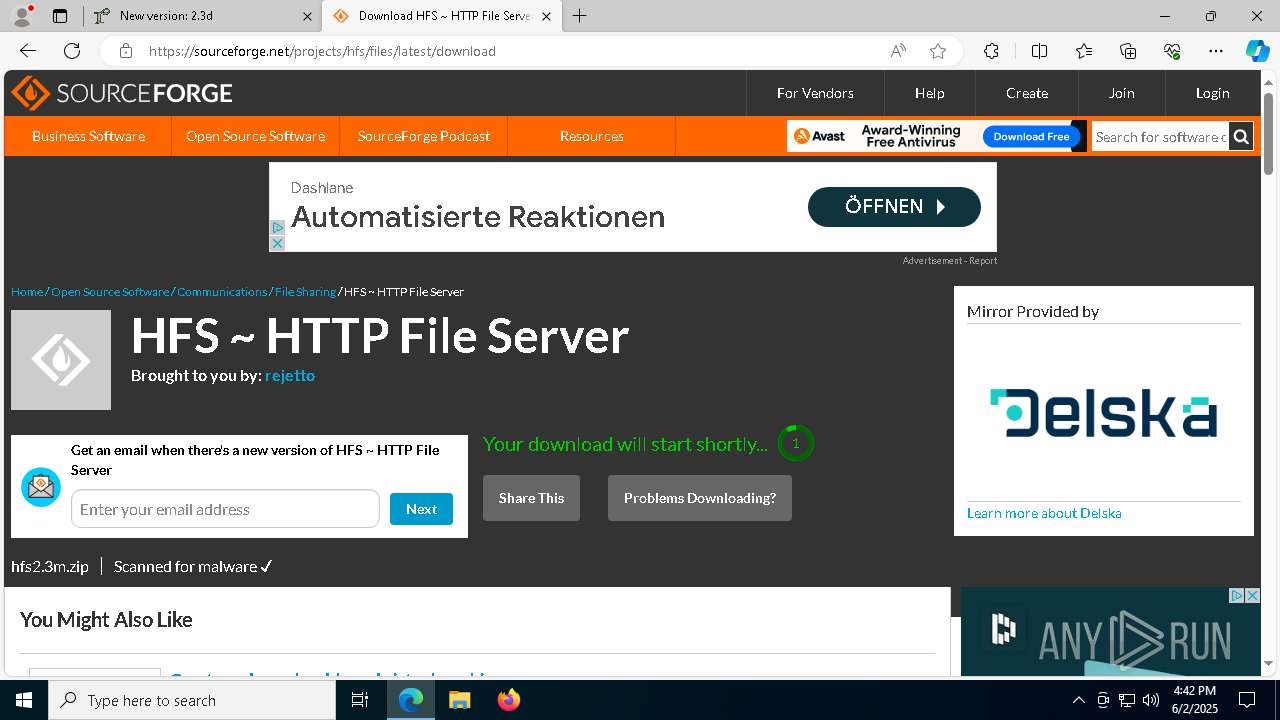The width and height of the screenshot is (1280, 720).
Task: Open the rejetto author link
Action: click(x=290, y=375)
